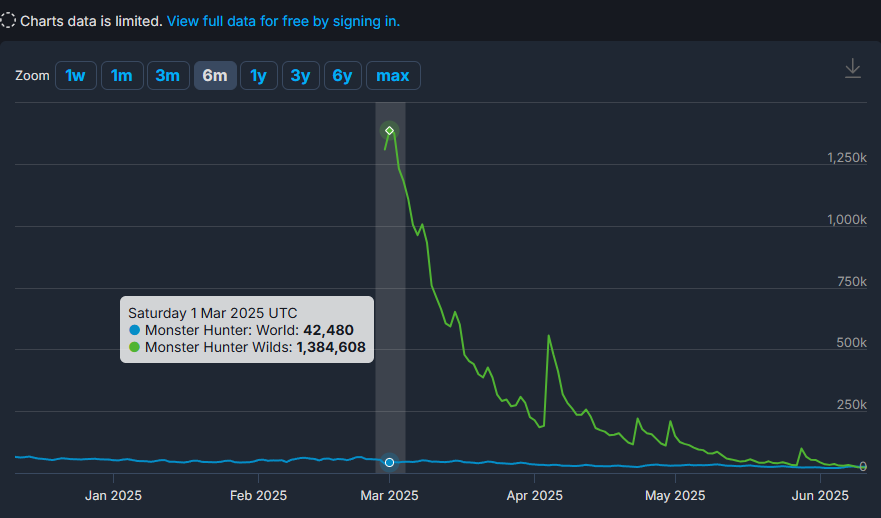Click the Jun 2025 axis label
This screenshot has height=518, width=881.
(x=820, y=495)
